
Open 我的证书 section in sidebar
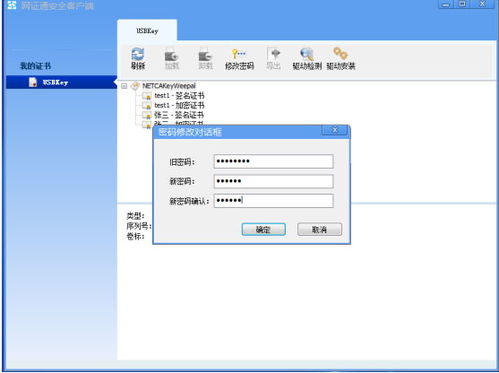click(x=36, y=66)
